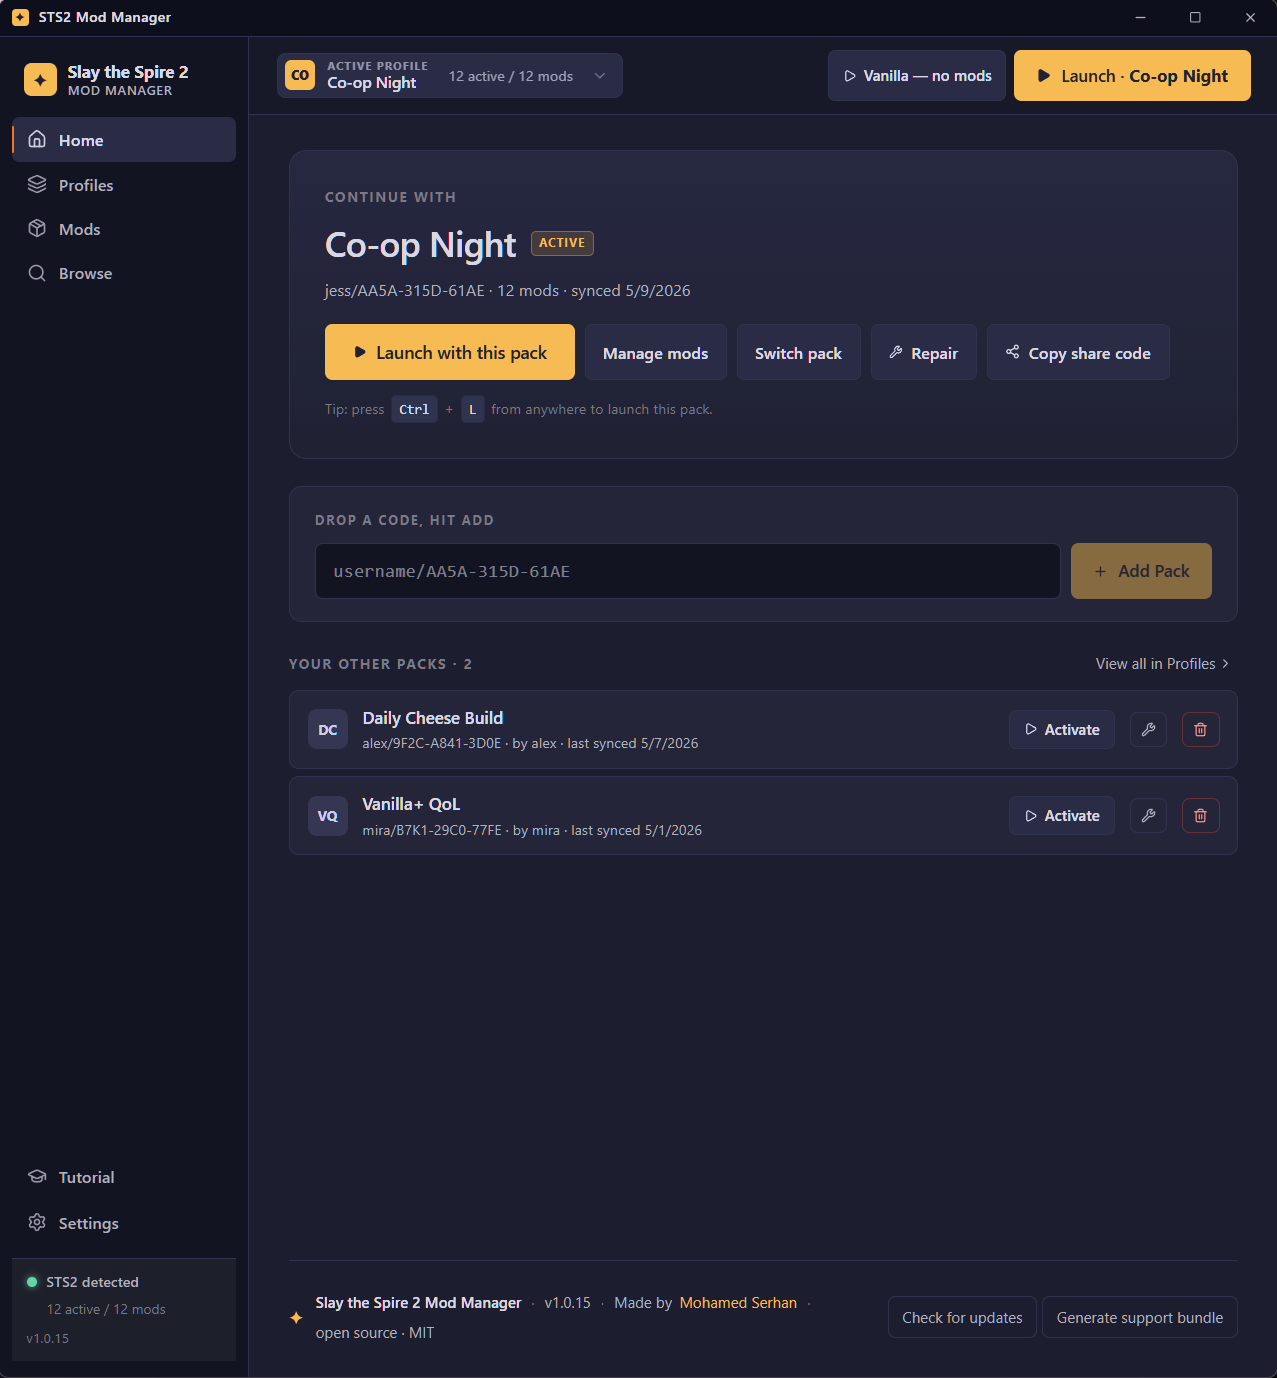Click the title bar app icon
This screenshot has height=1378, width=1277.
[x=20, y=17]
